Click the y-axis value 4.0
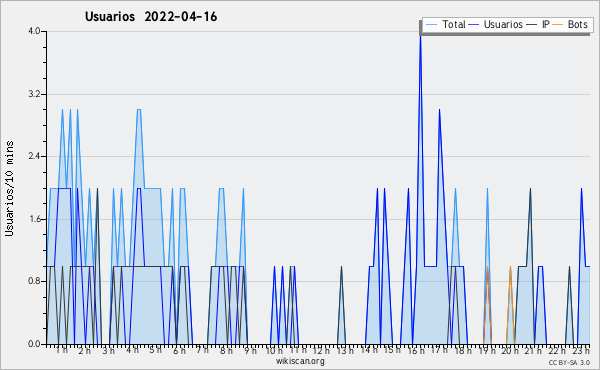The width and height of the screenshot is (600, 370). (x=34, y=31)
